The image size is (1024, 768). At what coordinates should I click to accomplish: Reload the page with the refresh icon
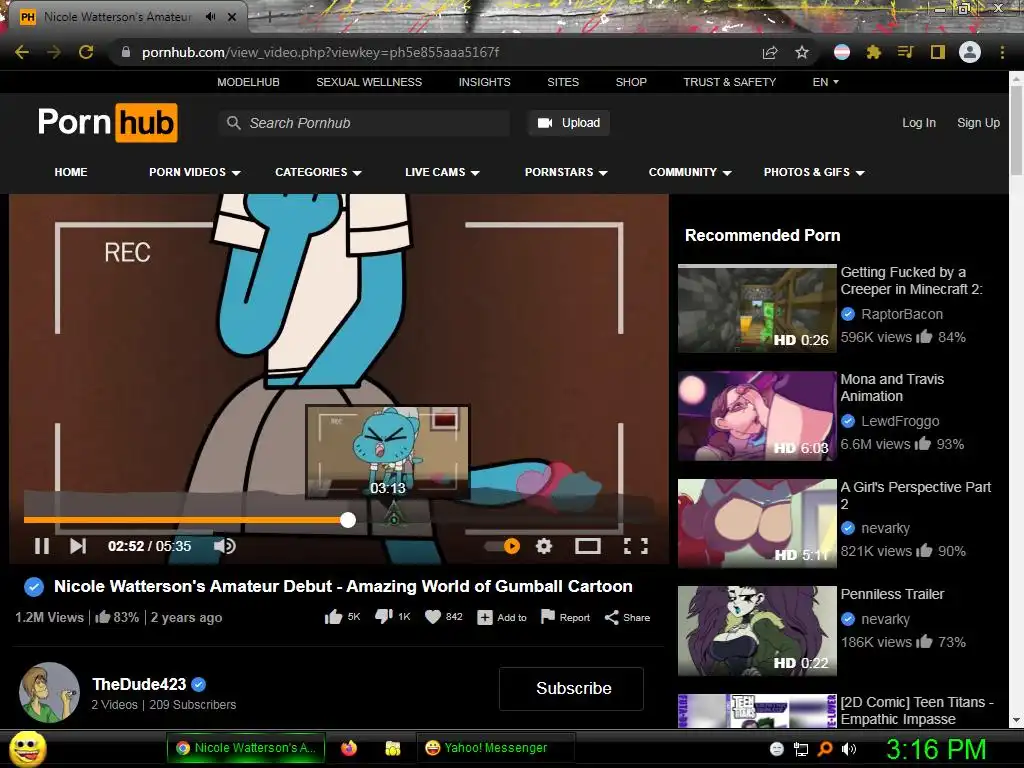pos(86,52)
